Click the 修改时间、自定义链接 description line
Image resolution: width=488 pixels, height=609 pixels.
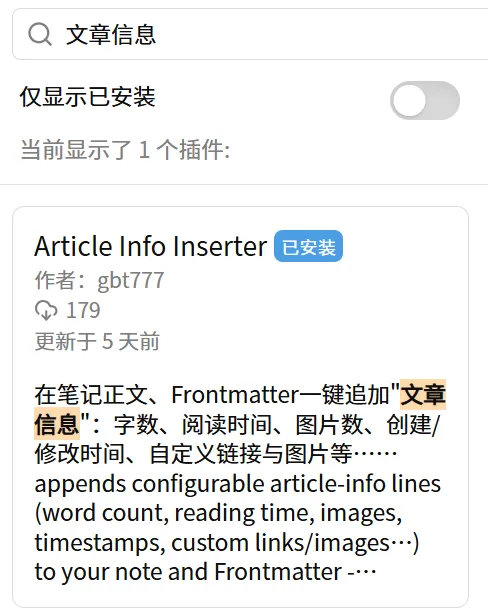coord(216,454)
